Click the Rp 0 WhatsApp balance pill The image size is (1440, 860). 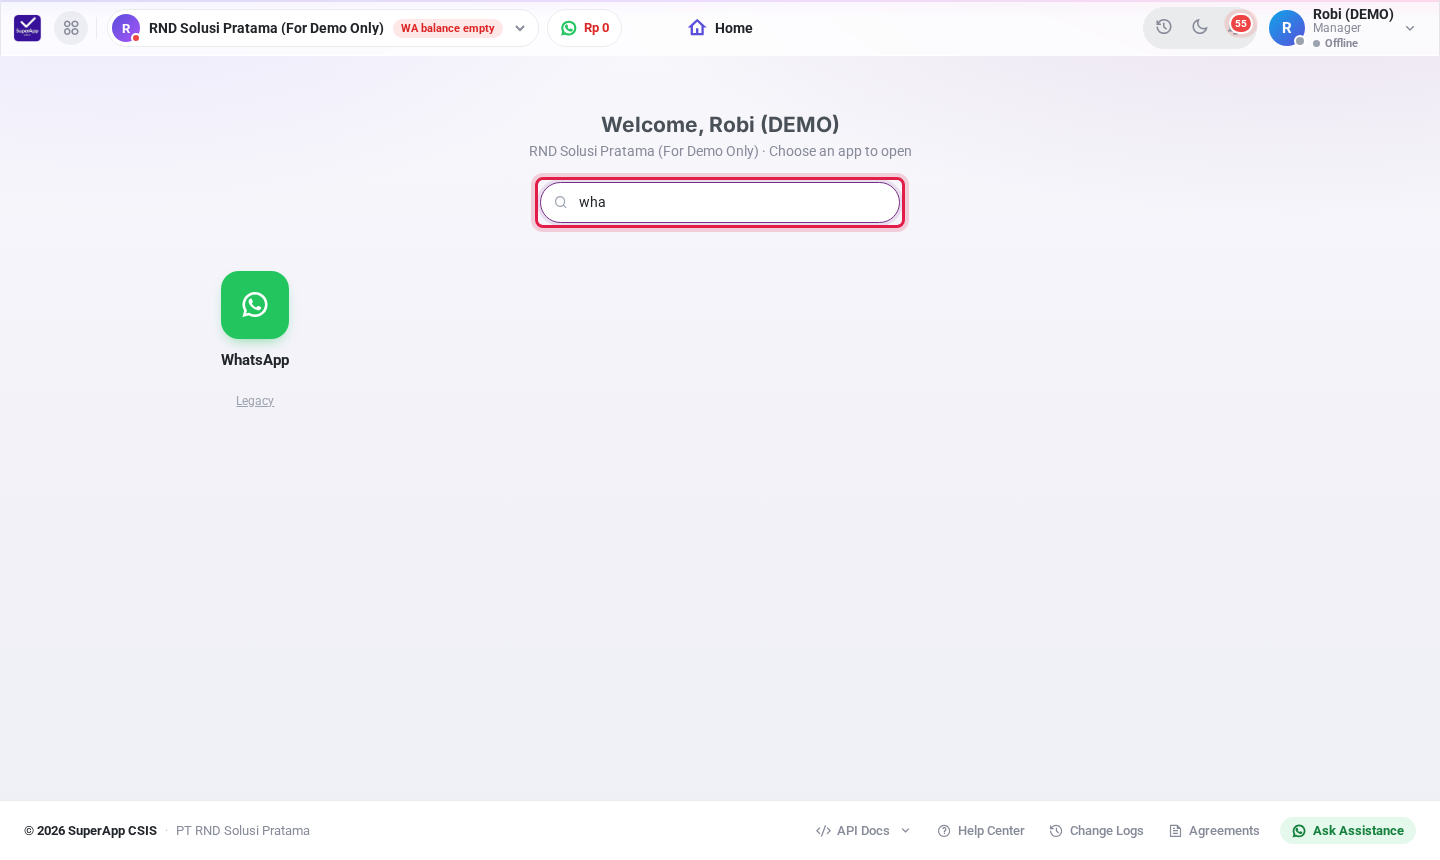click(585, 28)
